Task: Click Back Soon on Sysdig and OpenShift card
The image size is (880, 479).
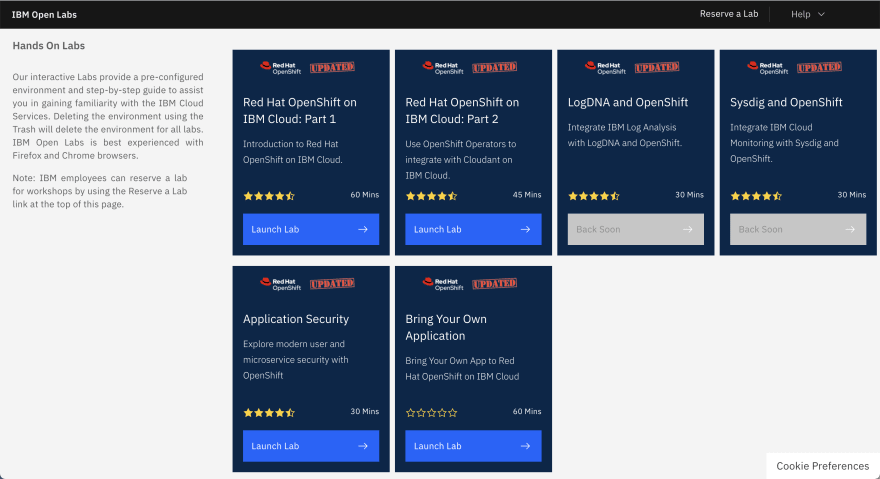Action: click(798, 229)
